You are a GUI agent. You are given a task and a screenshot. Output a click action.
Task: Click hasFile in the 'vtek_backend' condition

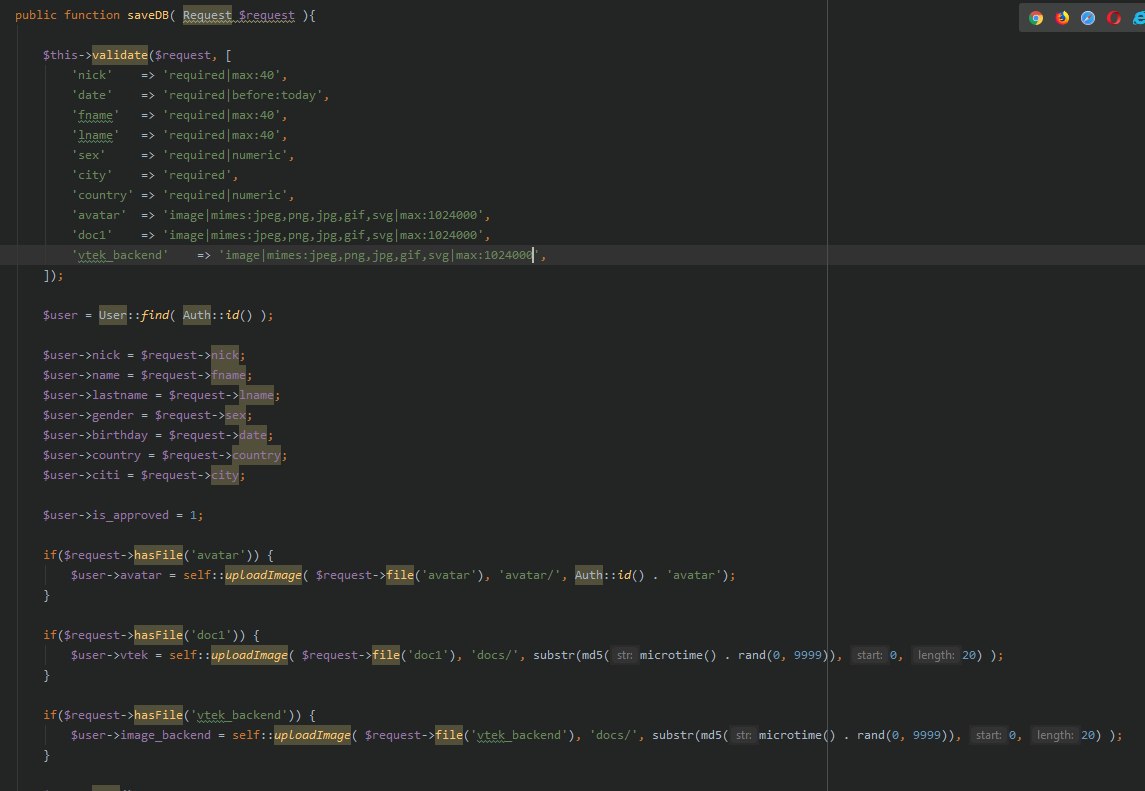[x=158, y=715]
